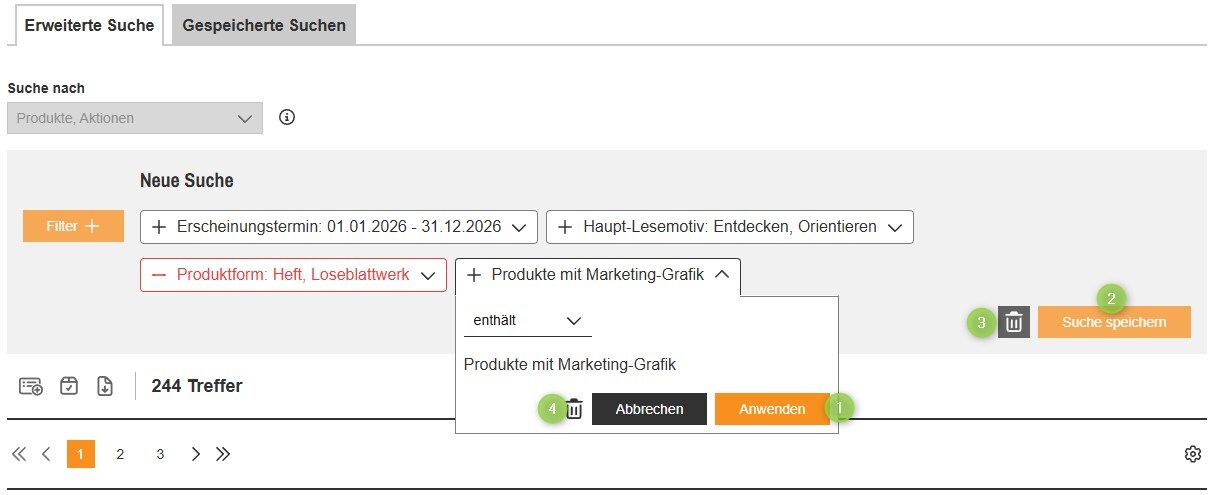This screenshot has width=1216, height=495.
Task: Toggle the plus on the Haupt-Lesemotiv filter
Action: pyautogui.click(x=564, y=227)
